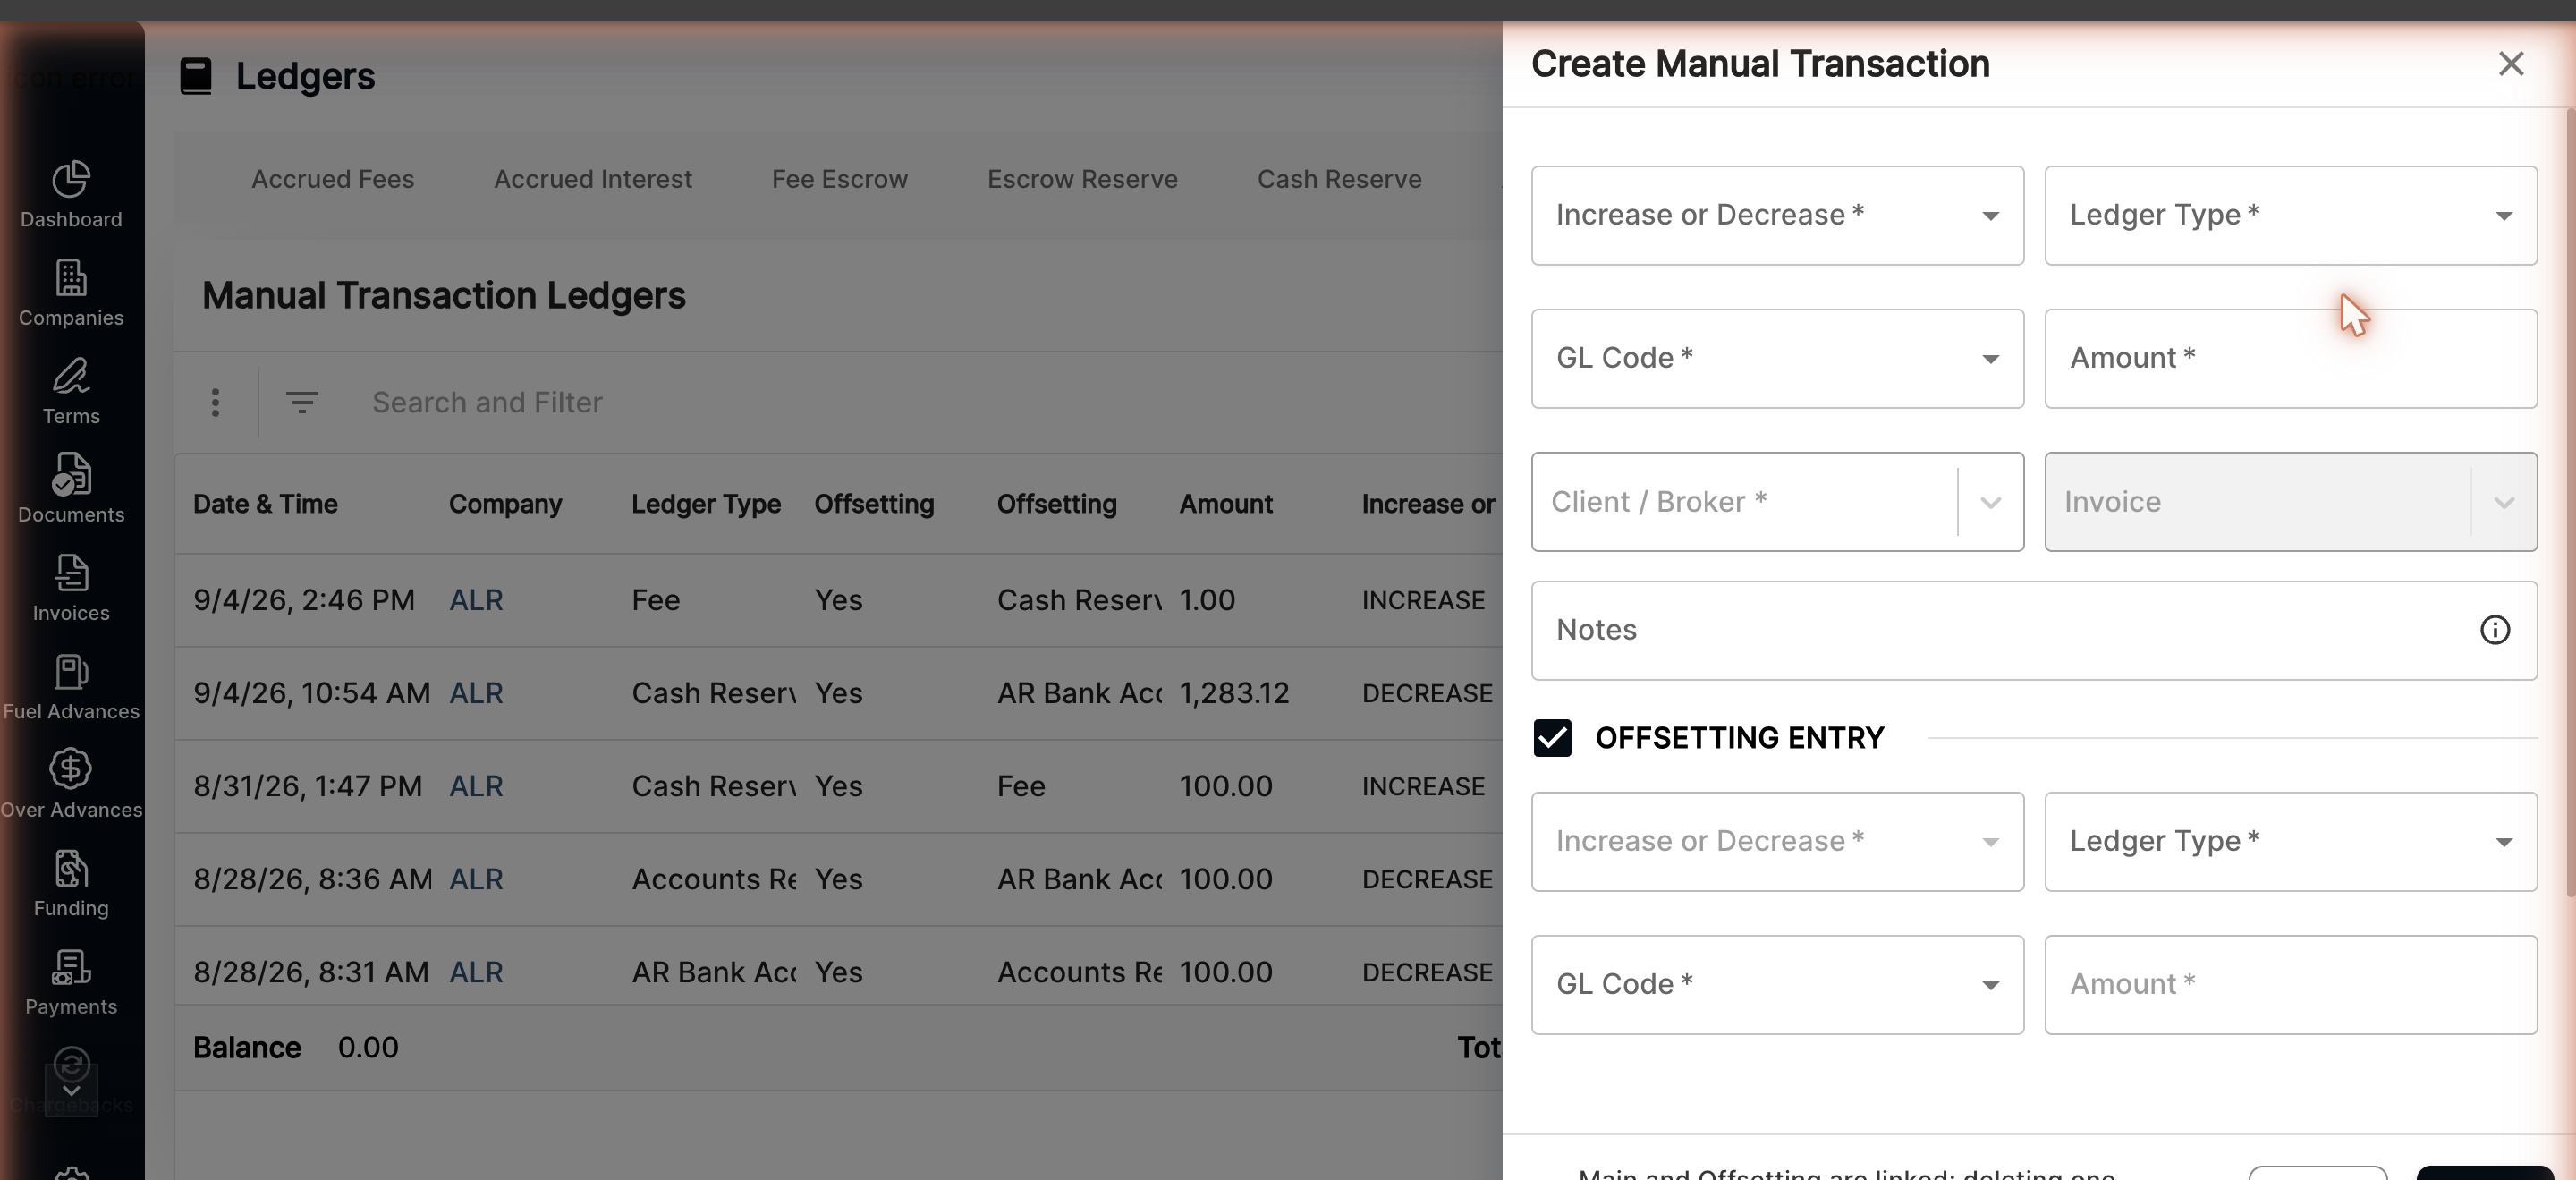The width and height of the screenshot is (2576, 1180).
Task: Switch to the Escrow Reserve tab
Action: tap(1082, 179)
